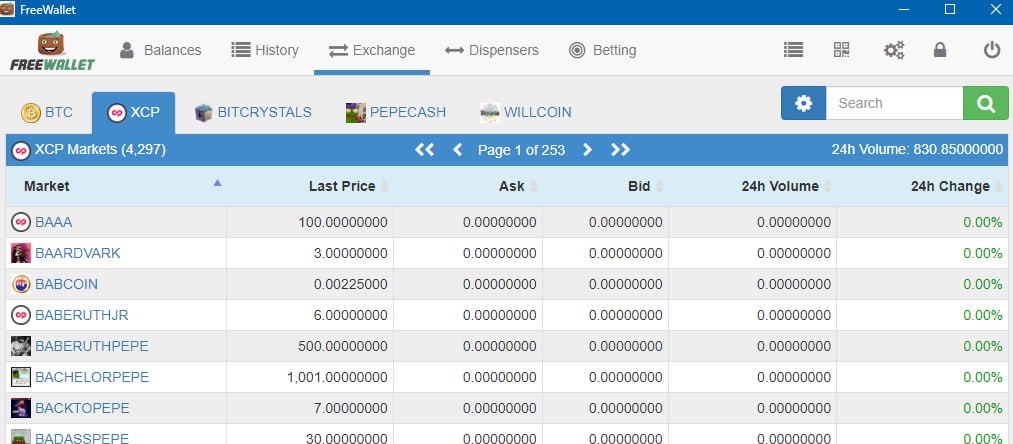Screen dimensions: 1013x444
Task: Click the FreeWallet logo
Action: pyautogui.click(x=52, y=51)
